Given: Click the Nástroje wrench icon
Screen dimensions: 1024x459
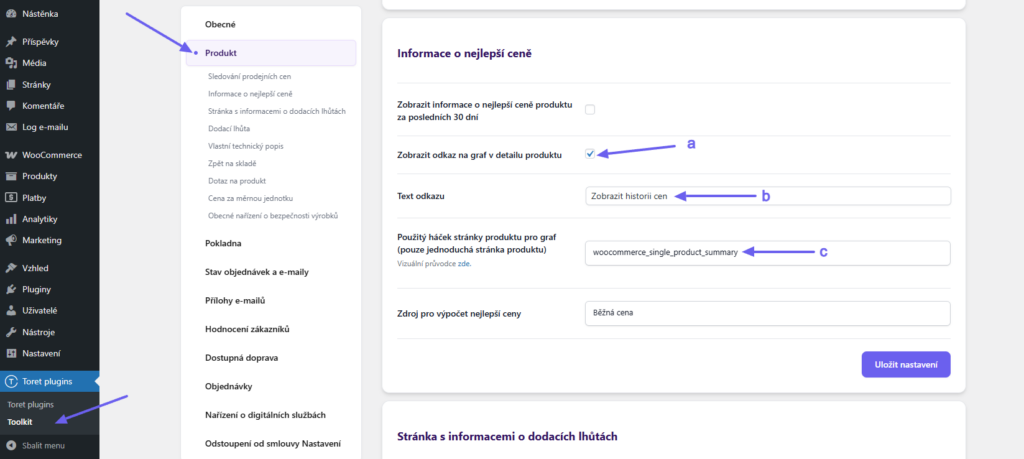Looking at the screenshot, I should click(10, 332).
